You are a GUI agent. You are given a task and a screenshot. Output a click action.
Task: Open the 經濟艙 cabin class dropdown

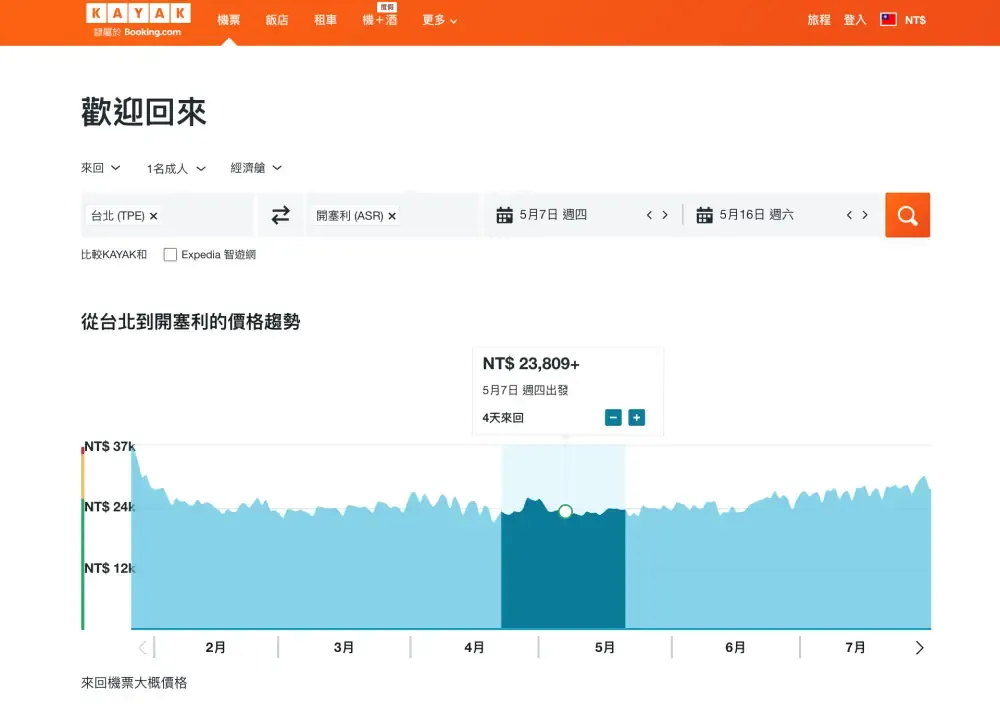[x=255, y=168]
